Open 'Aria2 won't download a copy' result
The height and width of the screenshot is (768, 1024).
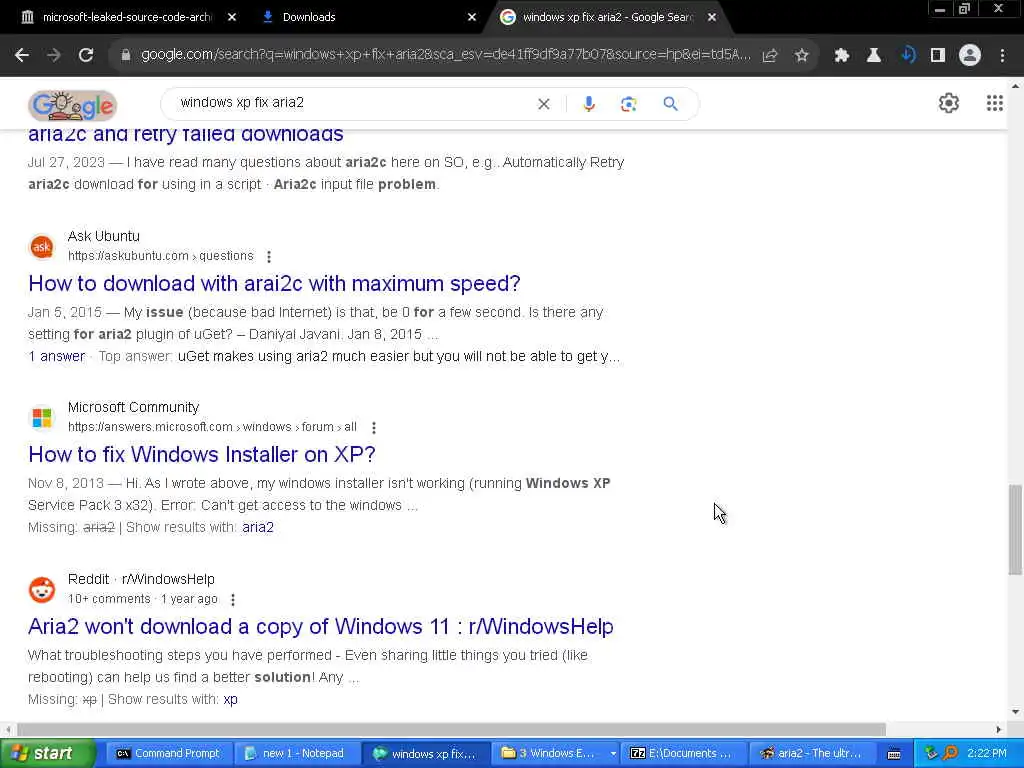321,627
